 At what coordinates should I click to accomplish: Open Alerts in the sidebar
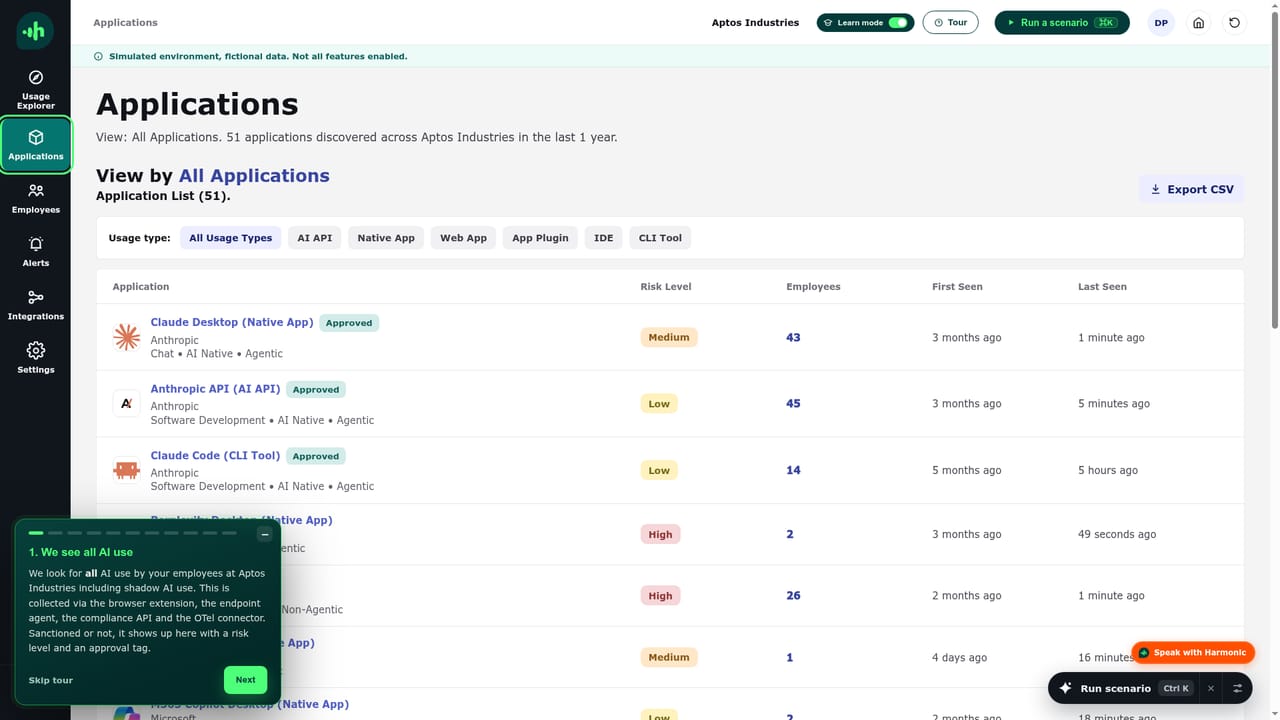pyautogui.click(x=36, y=251)
